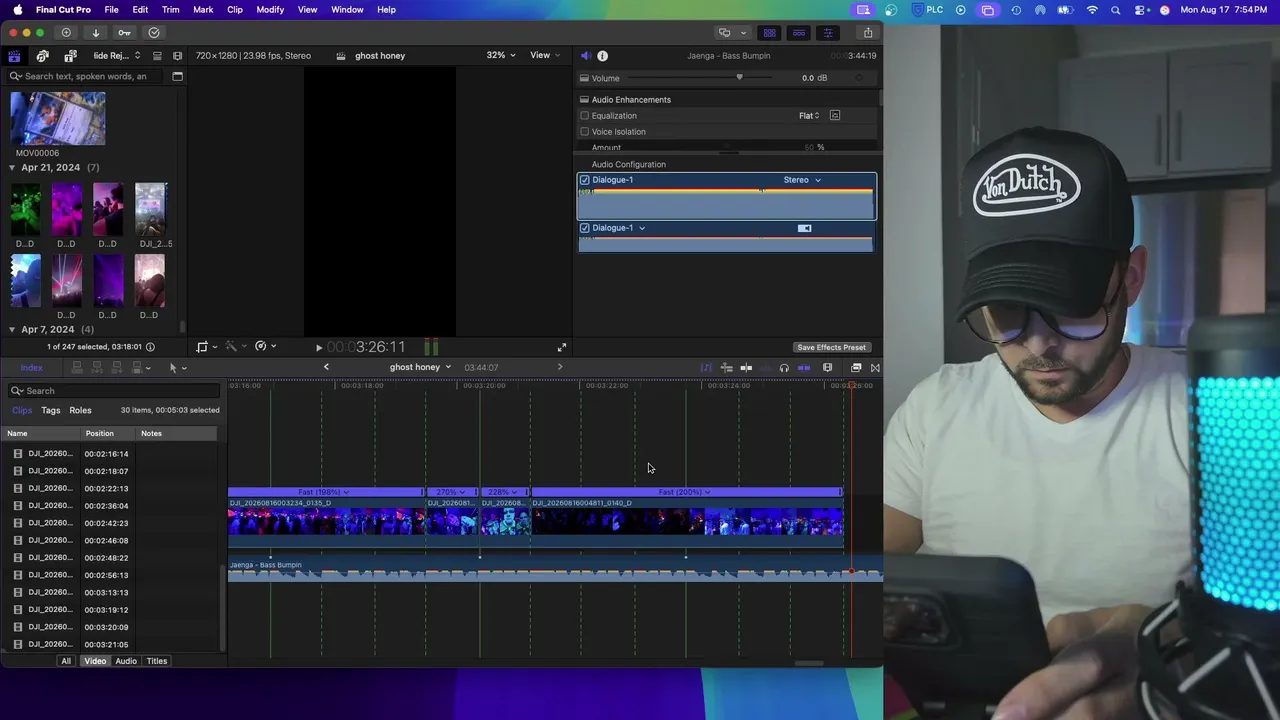The width and height of the screenshot is (1280, 720).
Task: Open the Flat equalization preset dropdown
Action: (809, 116)
